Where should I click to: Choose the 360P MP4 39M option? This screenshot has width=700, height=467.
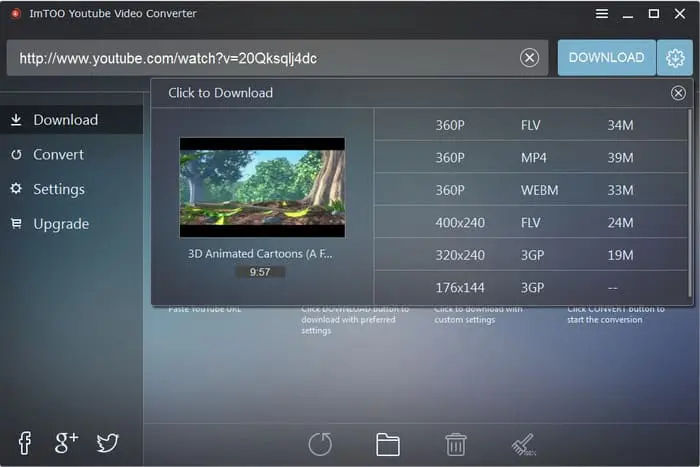531,157
